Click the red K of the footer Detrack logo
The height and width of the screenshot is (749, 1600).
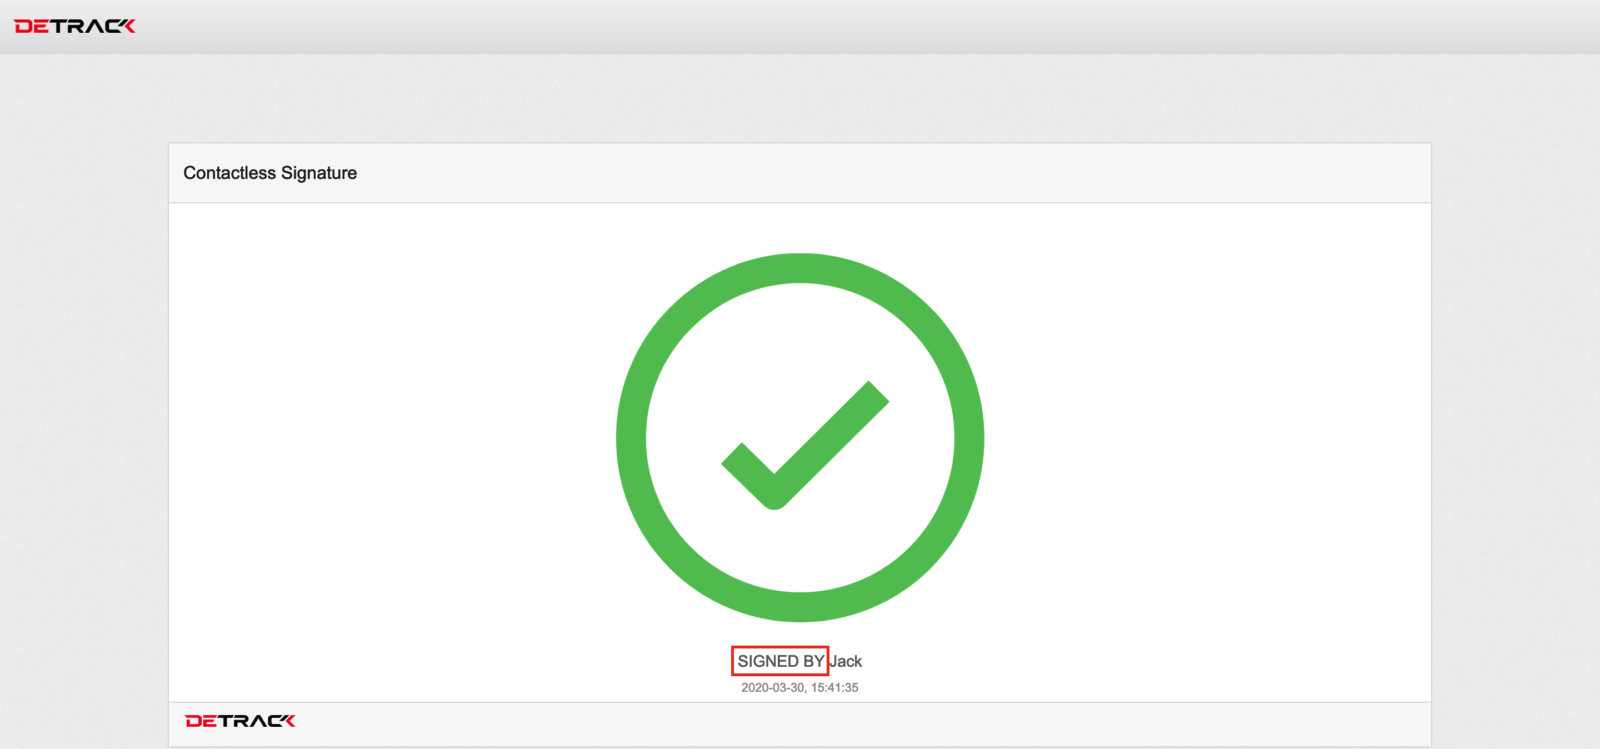click(287, 721)
